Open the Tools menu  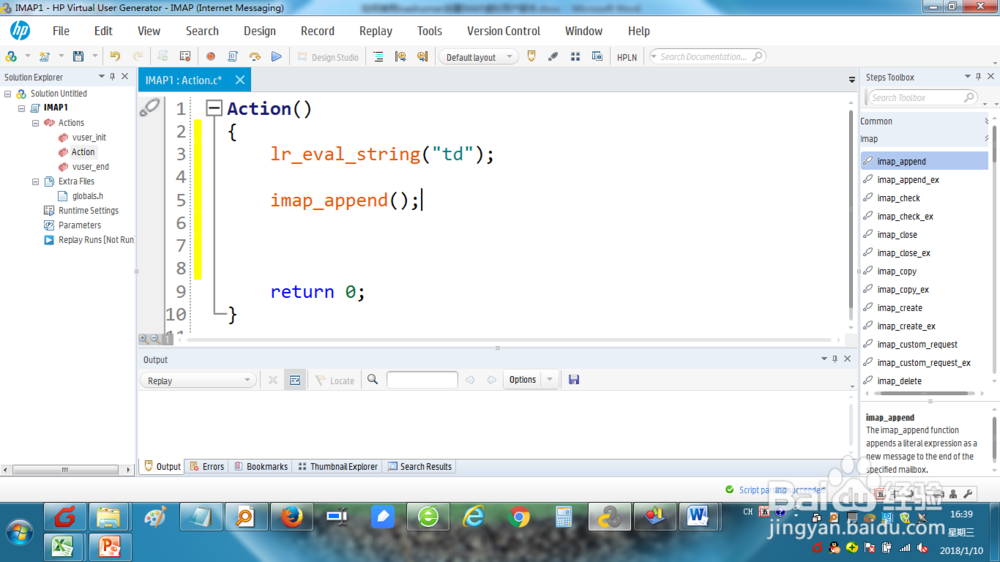[429, 31]
